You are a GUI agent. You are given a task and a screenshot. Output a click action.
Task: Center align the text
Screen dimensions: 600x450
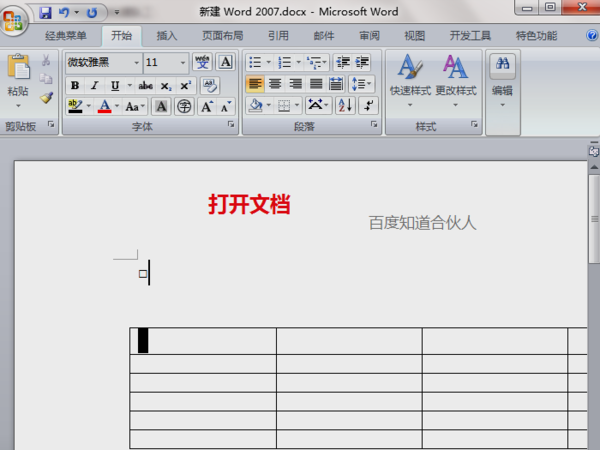pos(275,83)
